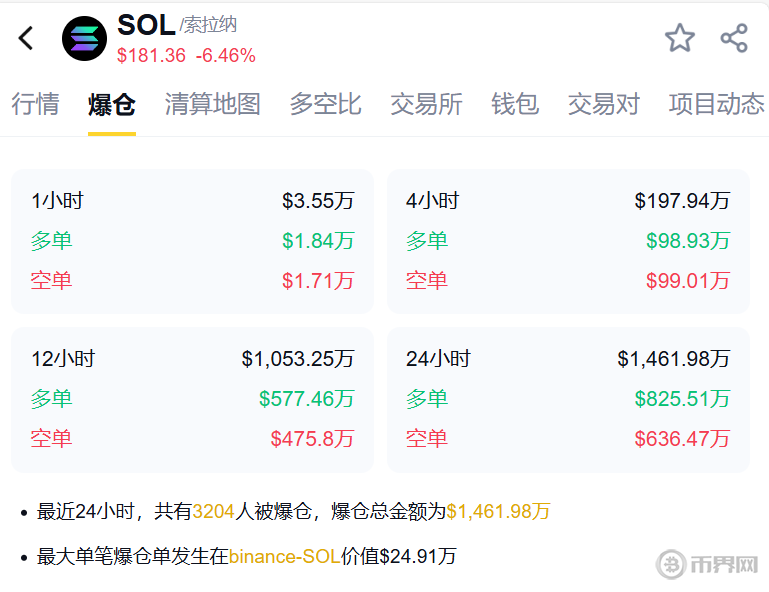769x592 pixels.
Task: Click the 4小时 liquidation card
Action: coord(568,241)
